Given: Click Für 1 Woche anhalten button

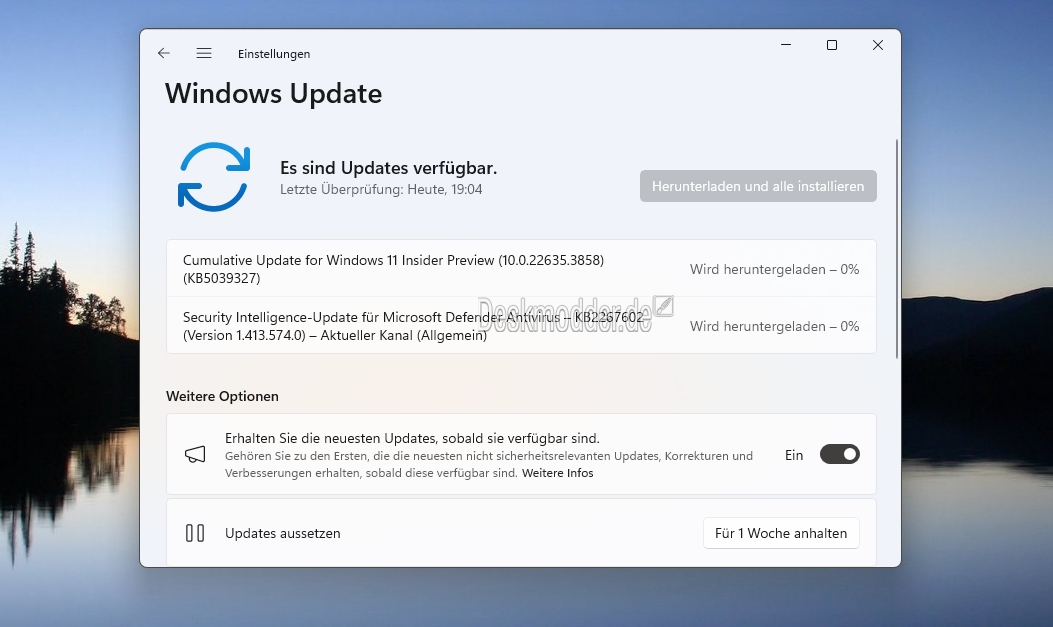Looking at the screenshot, I should (x=781, y=533).
